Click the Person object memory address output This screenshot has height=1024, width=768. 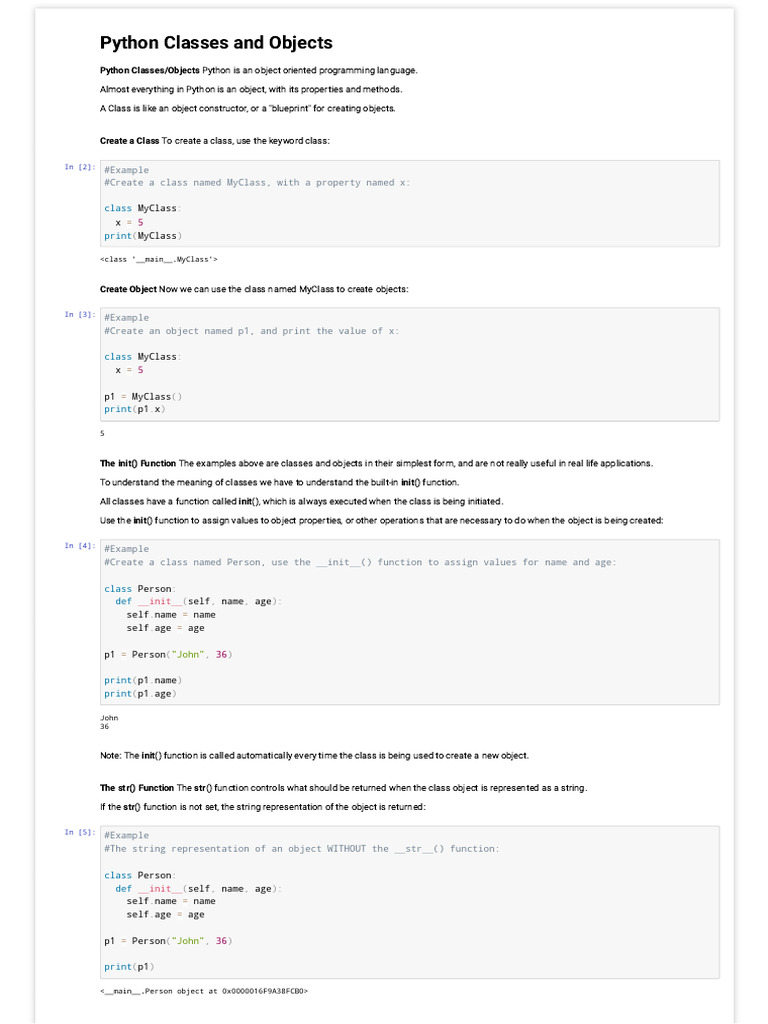[204, 991]
